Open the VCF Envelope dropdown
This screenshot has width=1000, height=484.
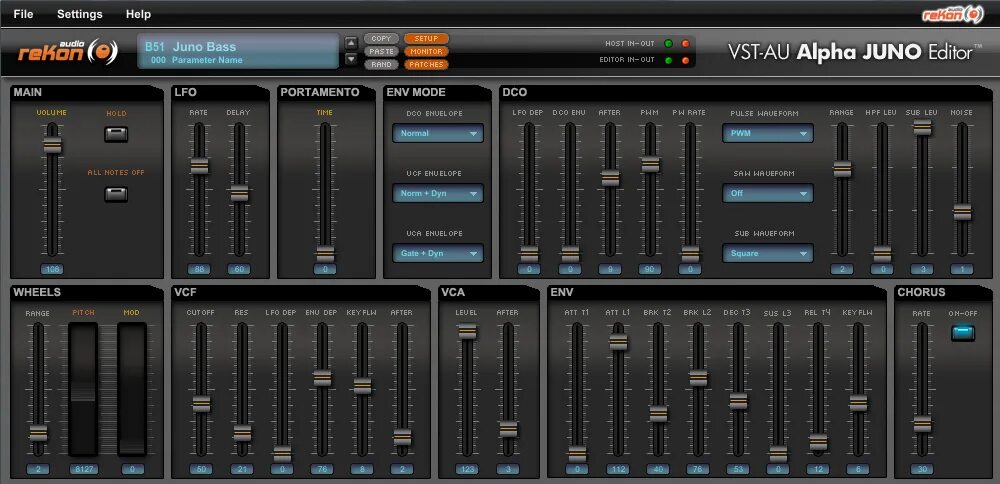coord(438,193)
